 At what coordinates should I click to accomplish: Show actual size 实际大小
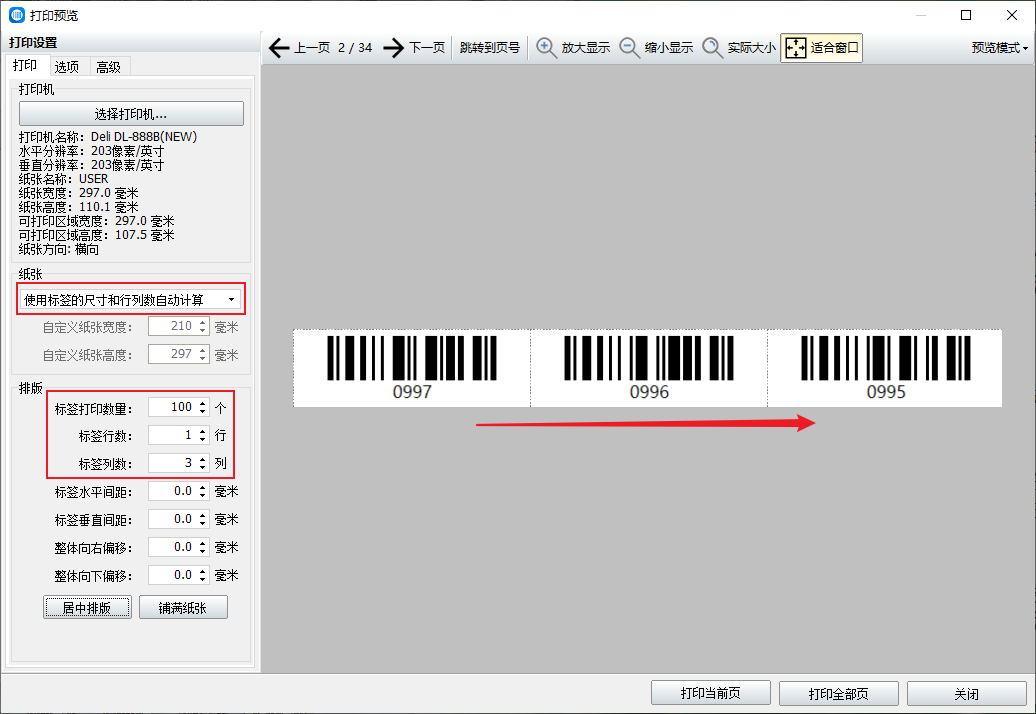pos(738,48)
